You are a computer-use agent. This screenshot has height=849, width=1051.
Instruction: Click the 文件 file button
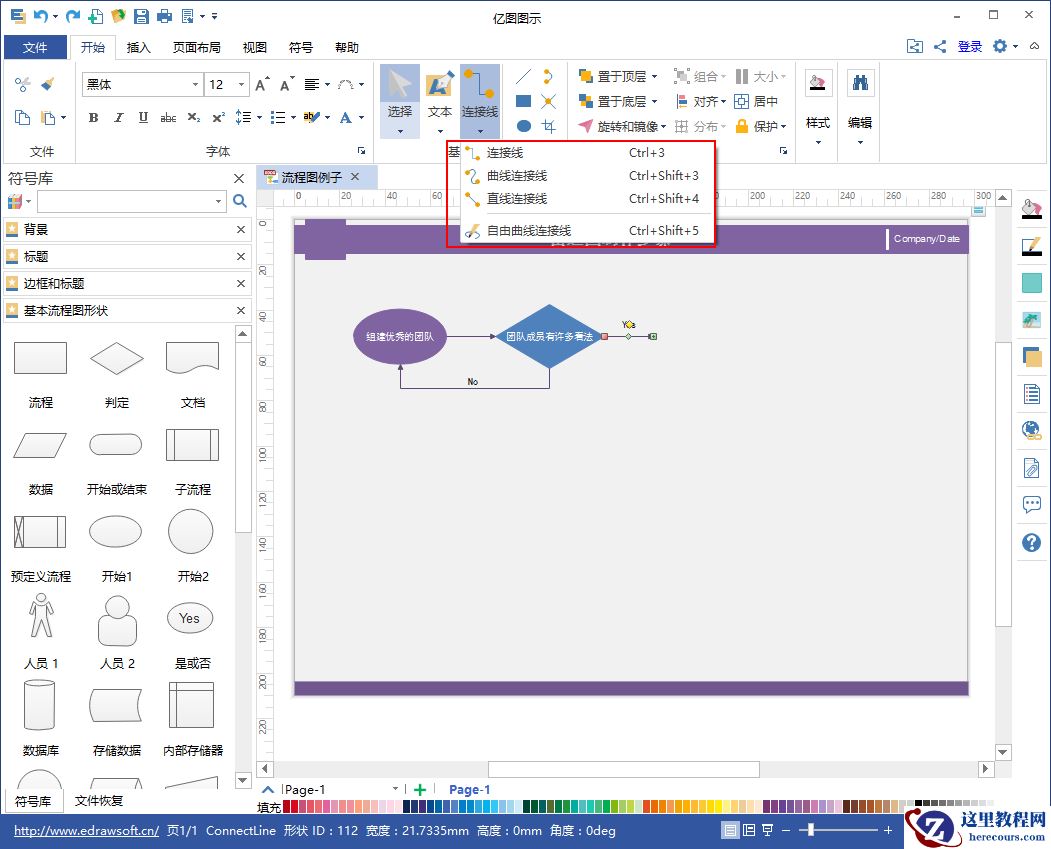coord(35,47)
